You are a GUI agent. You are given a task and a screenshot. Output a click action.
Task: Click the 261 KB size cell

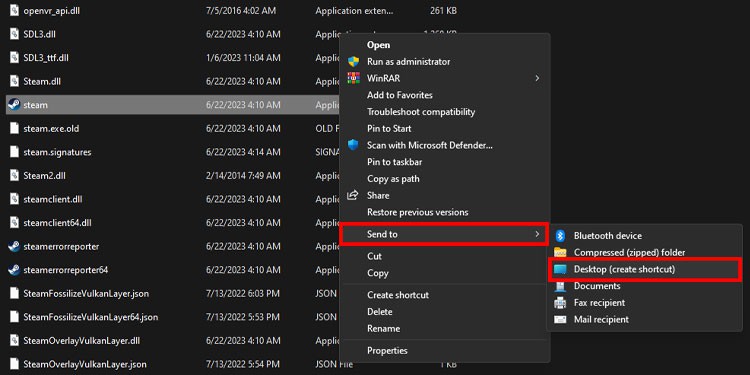(x=443, y=11)
